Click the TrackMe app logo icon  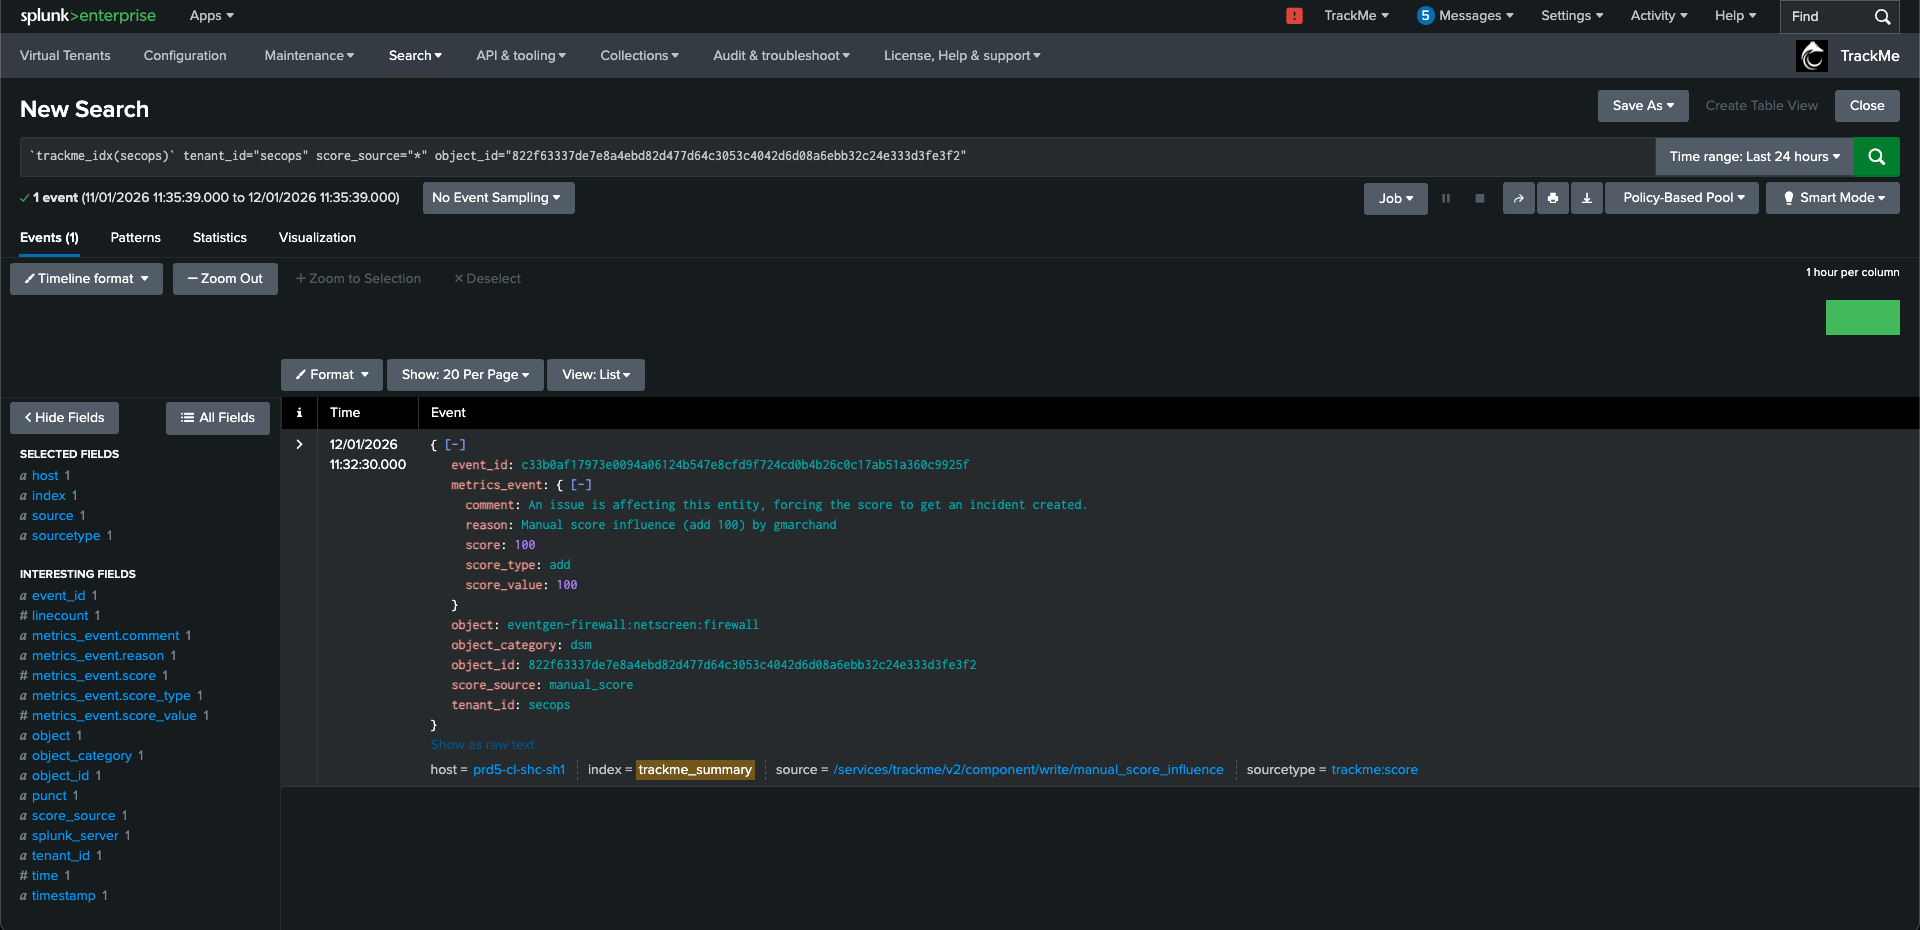pos(1812,56)
